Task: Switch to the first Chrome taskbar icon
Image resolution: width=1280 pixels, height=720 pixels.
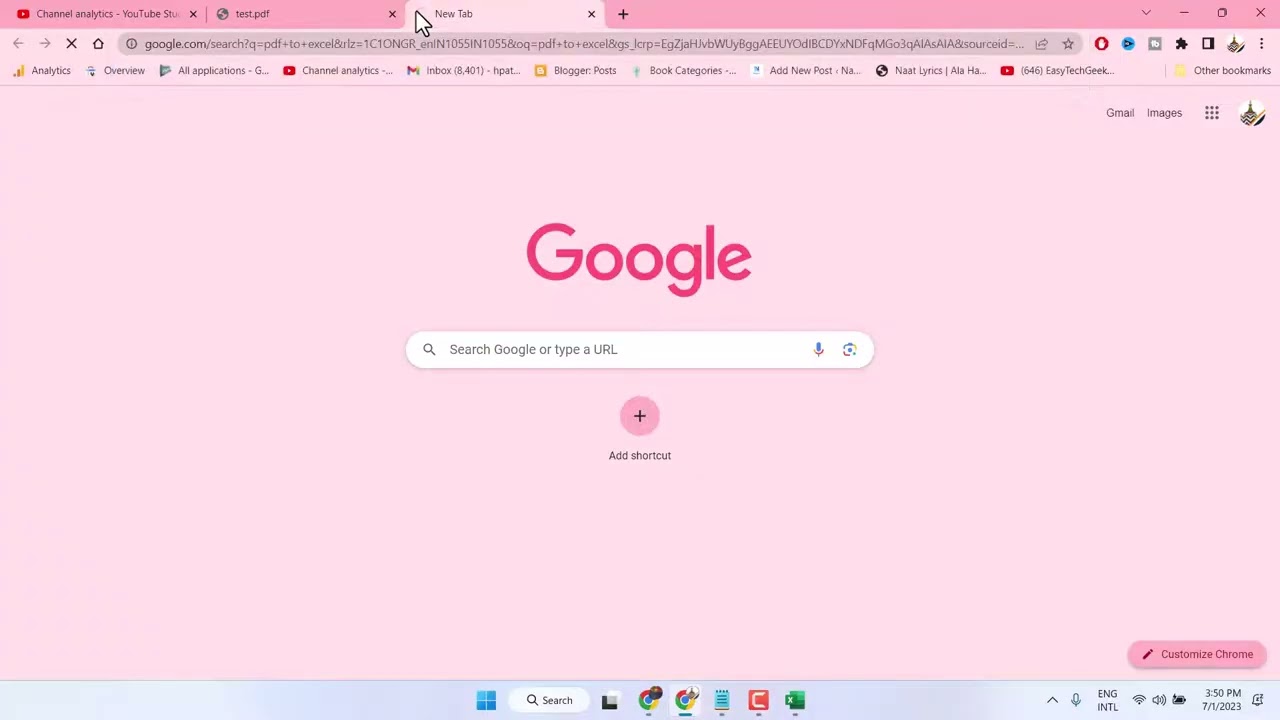Action: tap(649, 699)
